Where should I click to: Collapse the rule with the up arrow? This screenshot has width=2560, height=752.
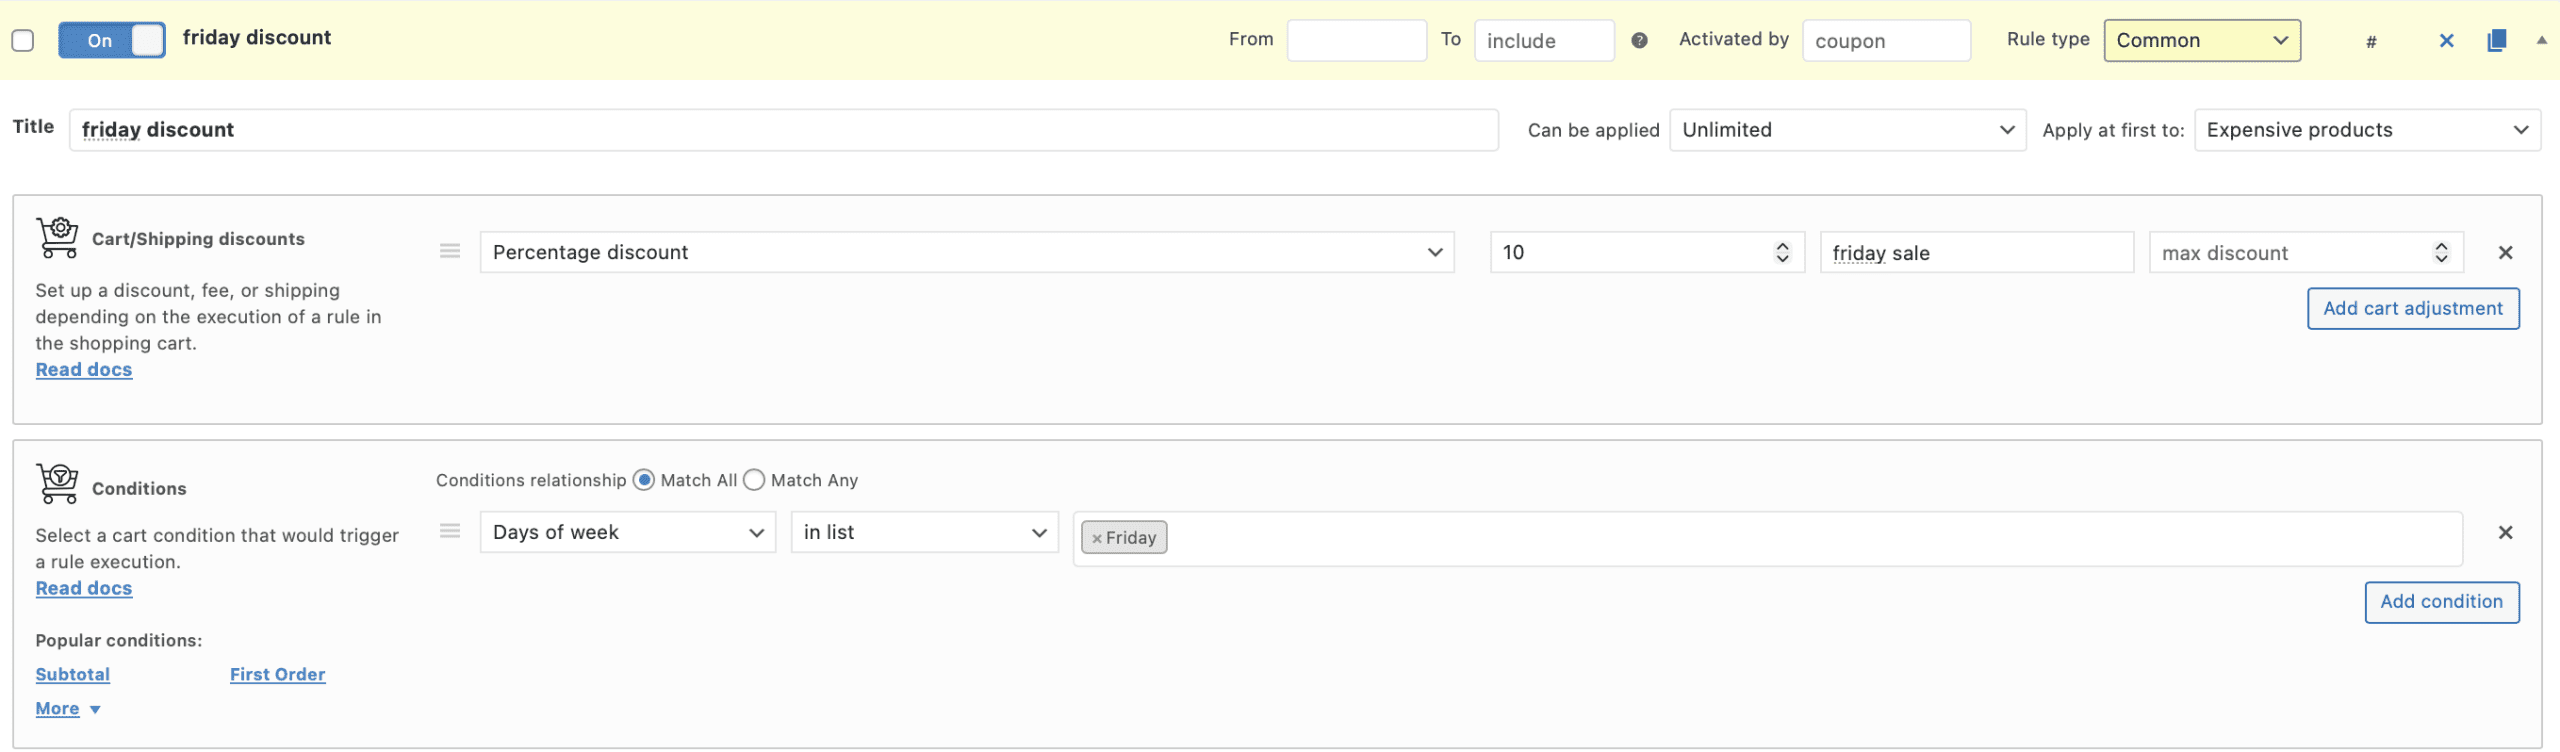click(2541, 41)
